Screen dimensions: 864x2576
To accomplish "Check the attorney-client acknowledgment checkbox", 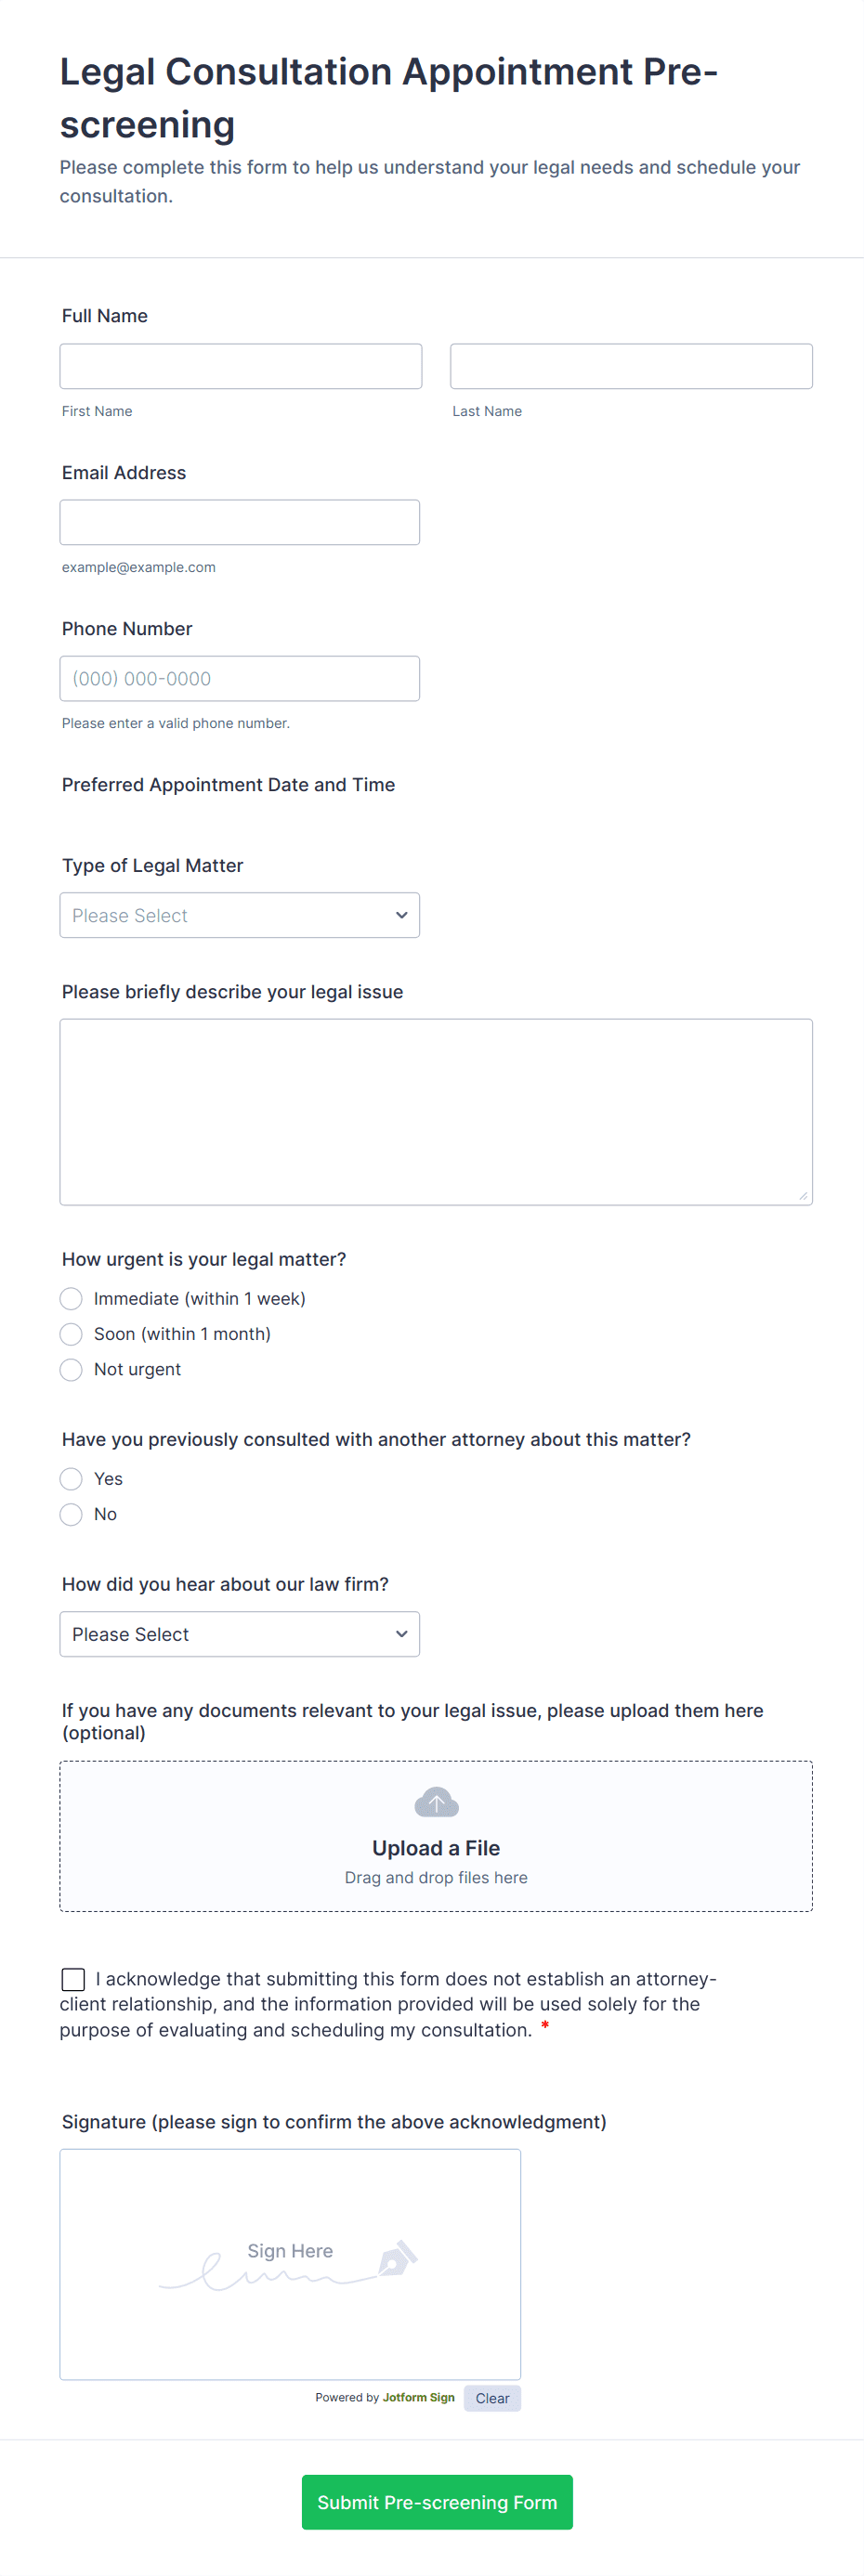I will 73,1979.
